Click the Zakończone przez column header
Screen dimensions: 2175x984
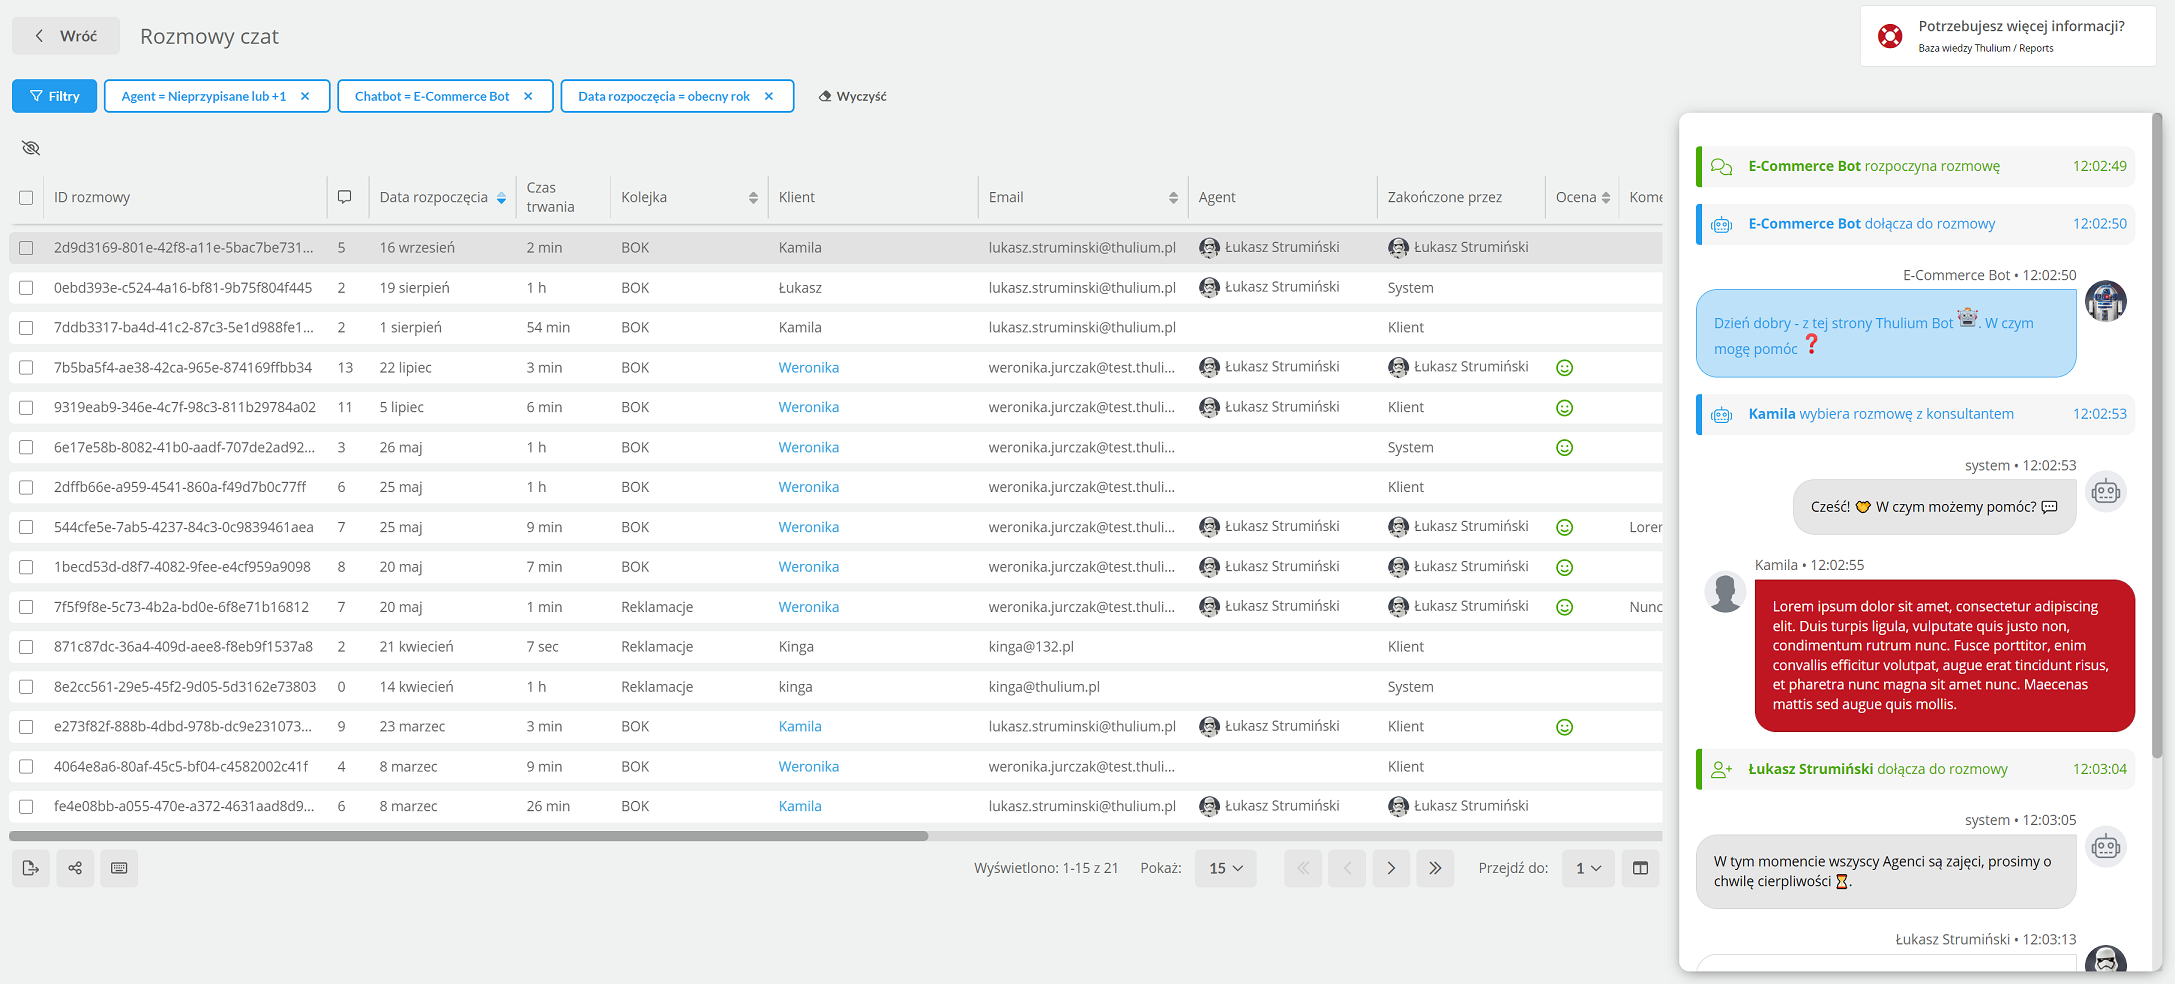[1444, 197]
